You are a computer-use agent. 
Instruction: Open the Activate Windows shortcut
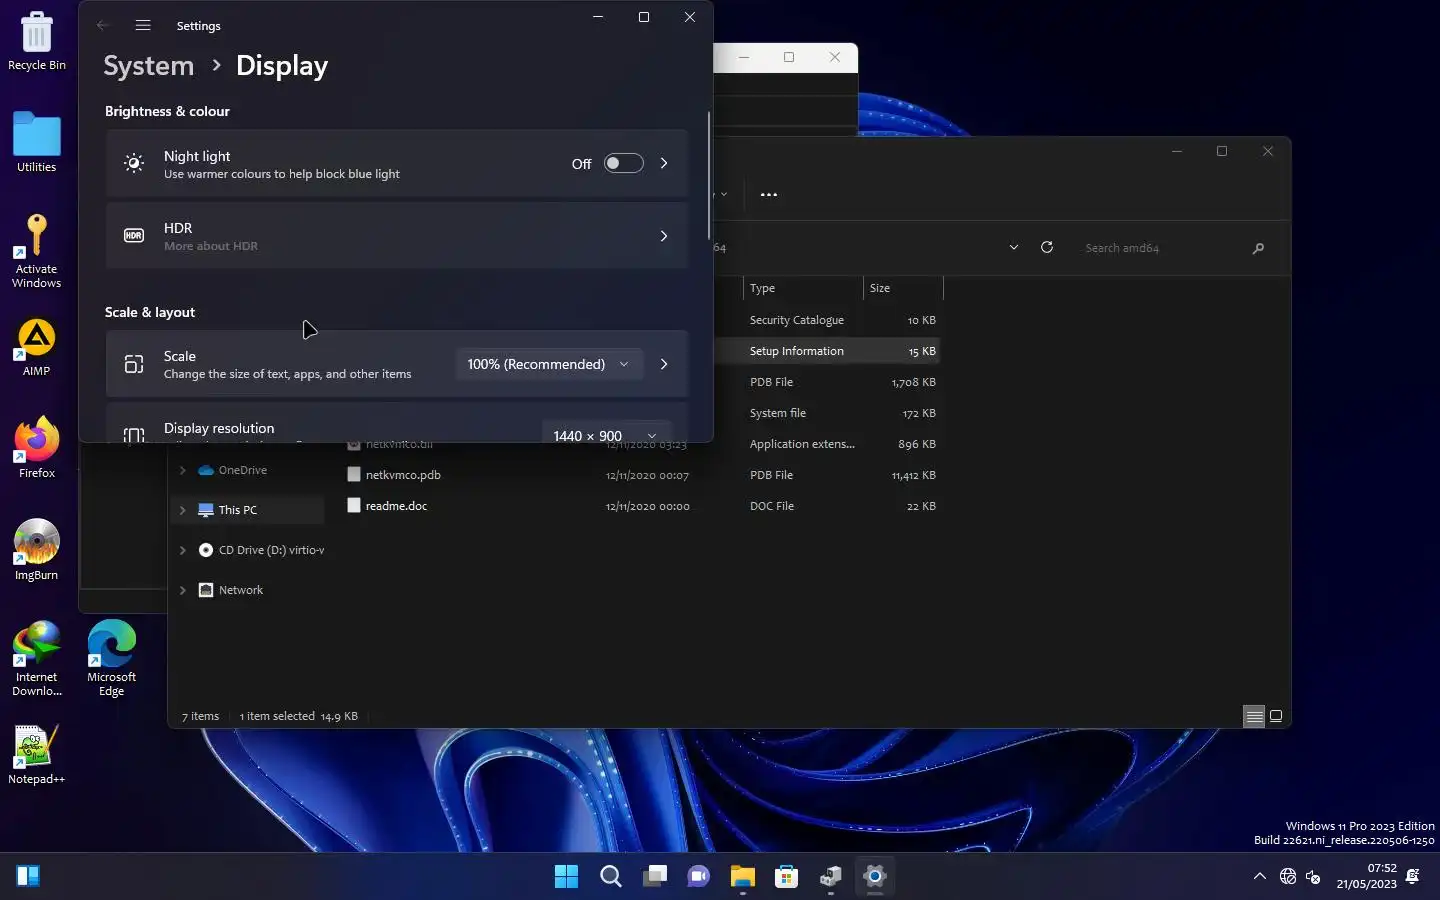click(37, 251)
